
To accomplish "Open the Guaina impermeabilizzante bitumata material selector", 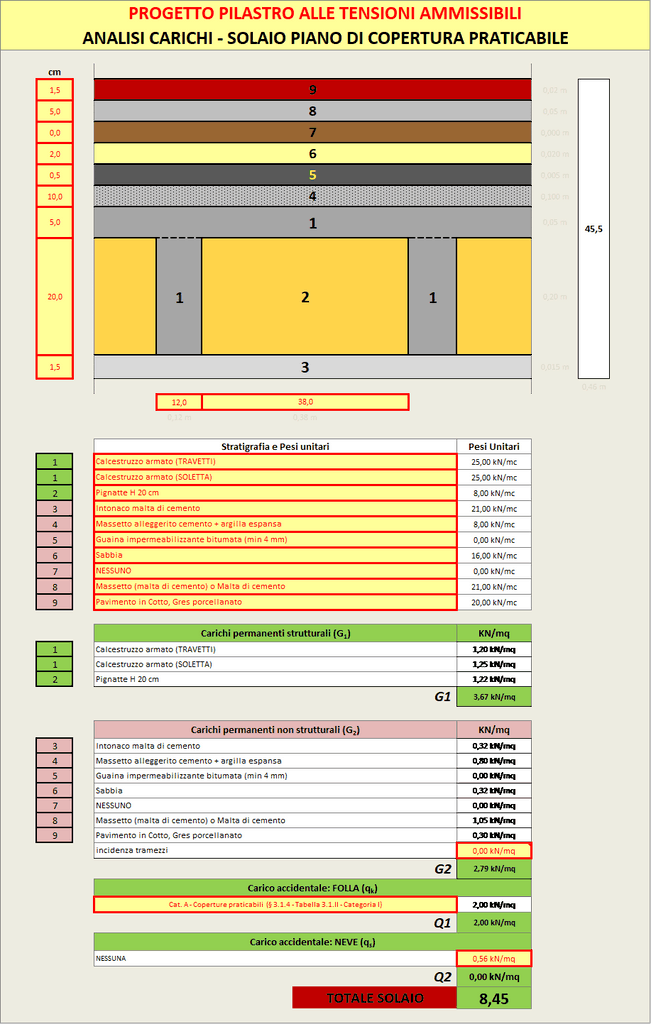I will pyautogui.click(x=275, y=539).
